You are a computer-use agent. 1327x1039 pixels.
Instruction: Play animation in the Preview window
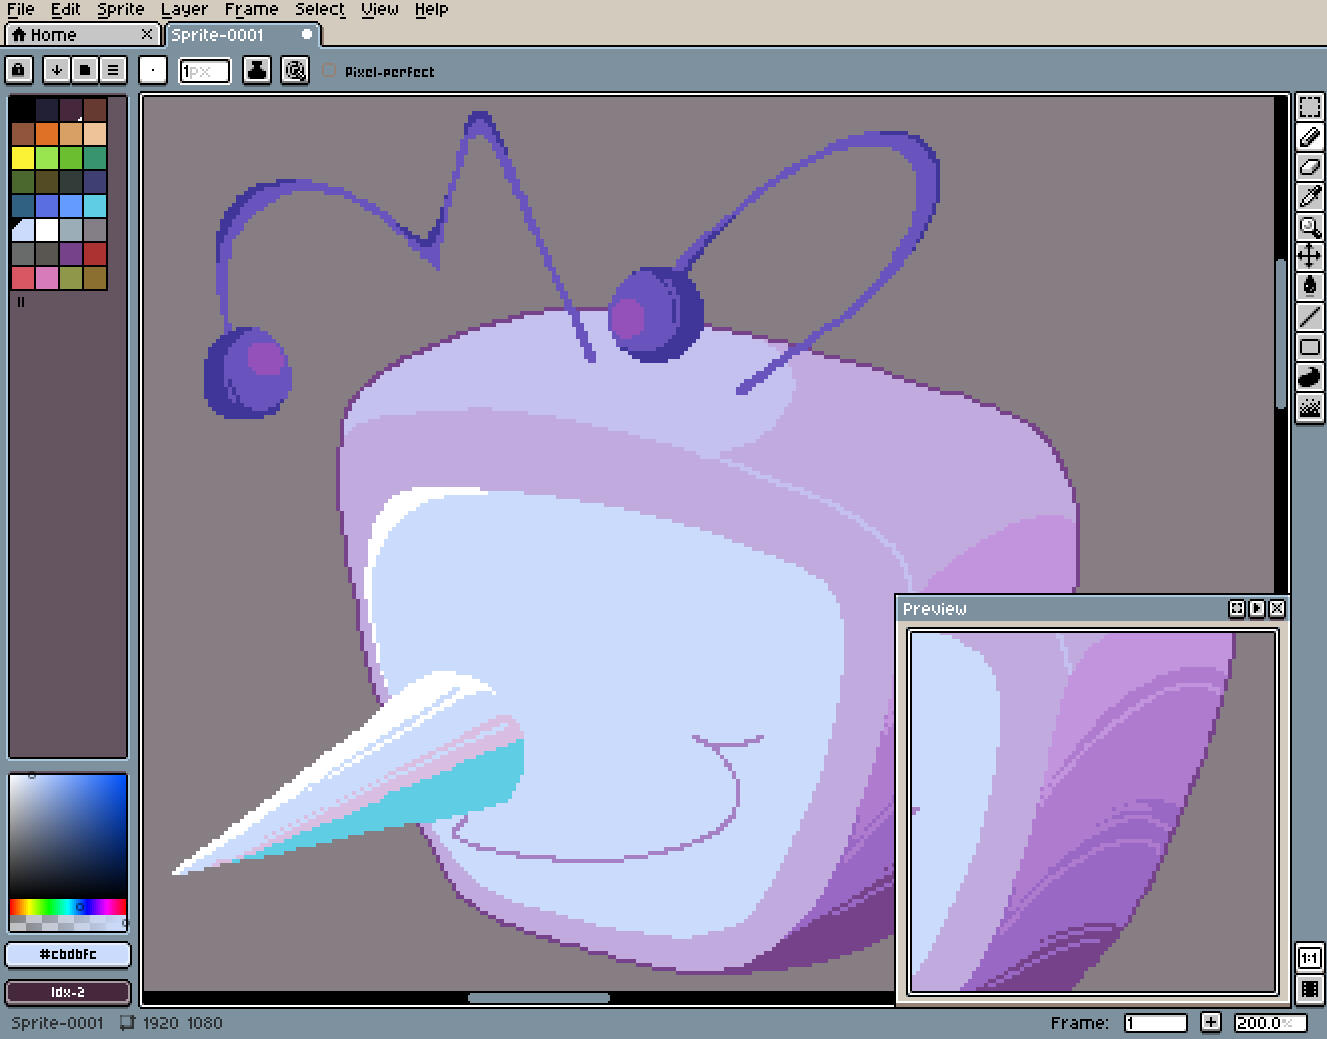(1257, 608)
